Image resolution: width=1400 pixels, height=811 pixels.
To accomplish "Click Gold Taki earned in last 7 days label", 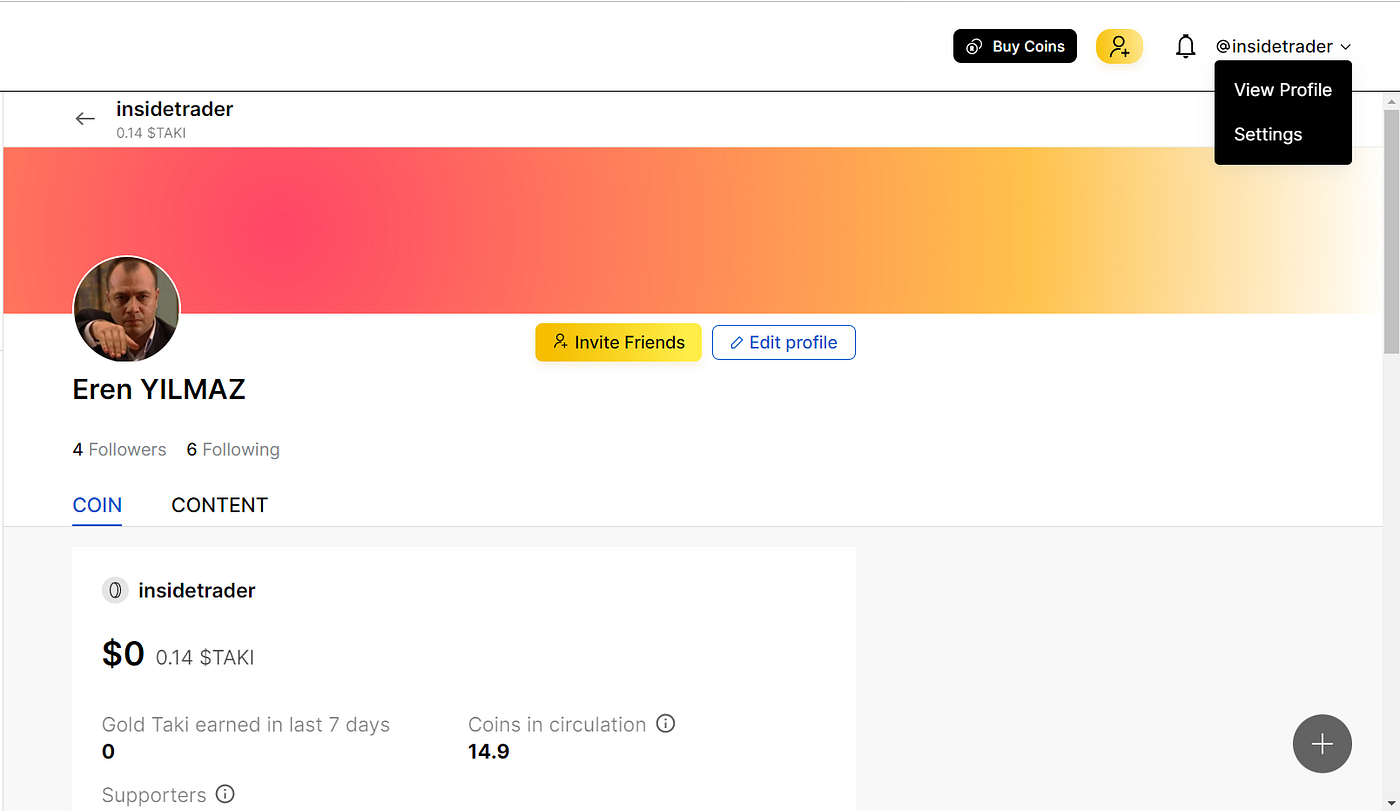I will 246,725.
